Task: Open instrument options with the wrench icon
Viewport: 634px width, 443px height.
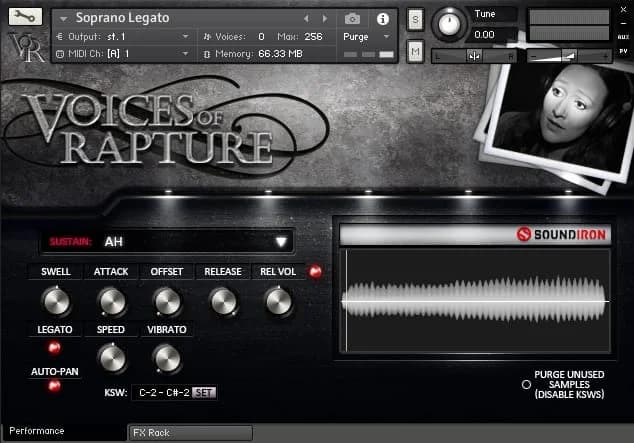Action: (x=25, y=17)
